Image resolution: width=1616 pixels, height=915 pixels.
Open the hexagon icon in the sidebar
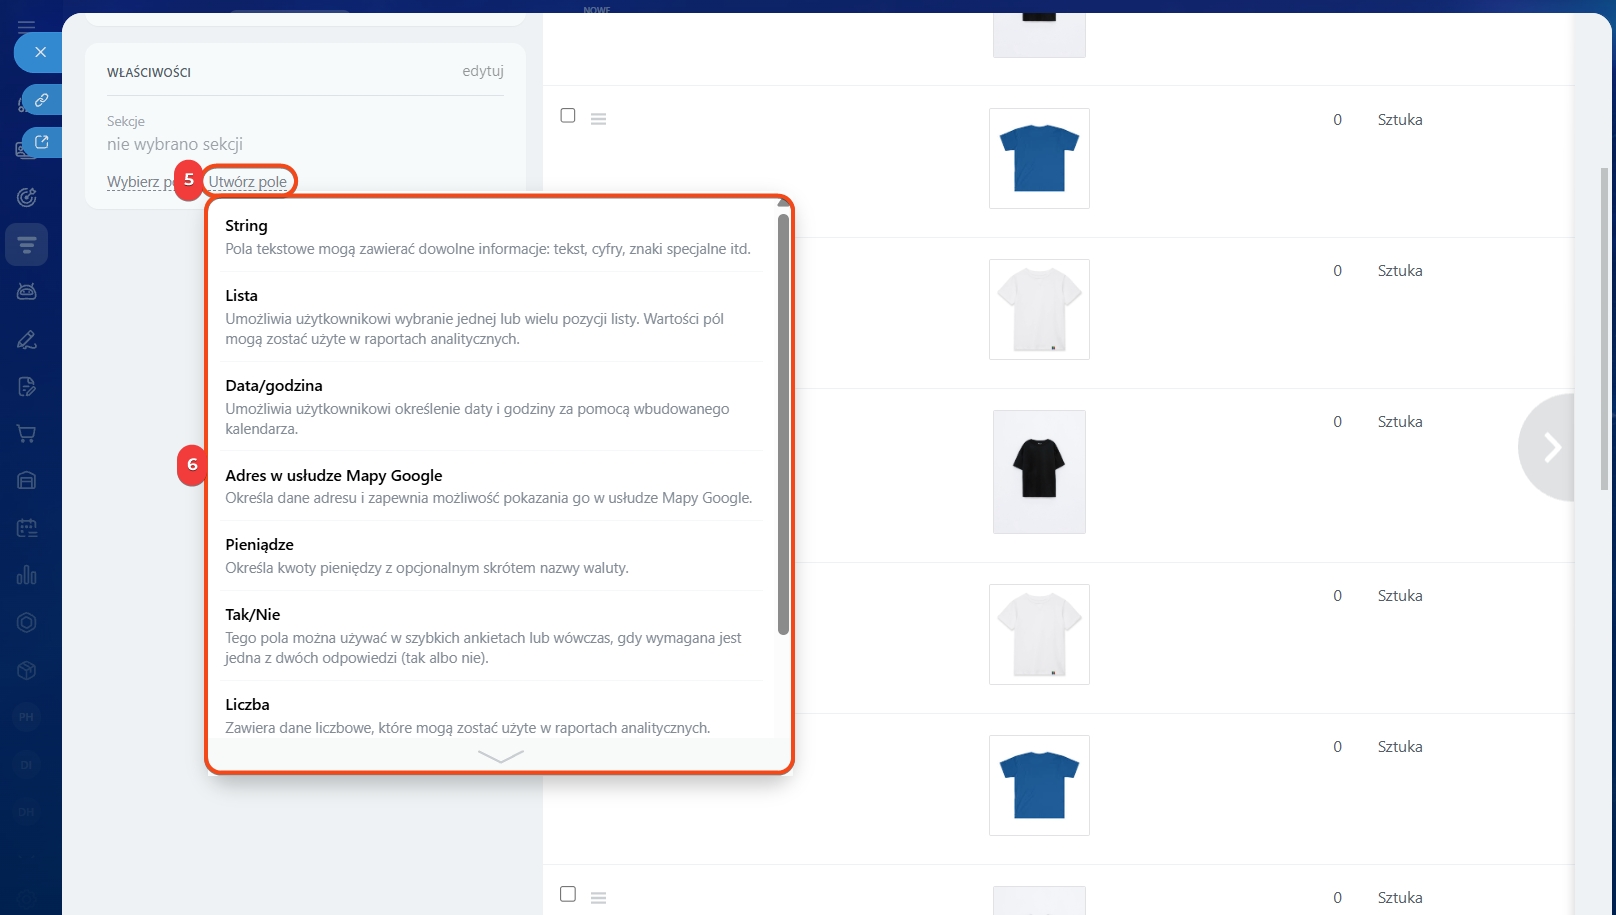point(27,622)
